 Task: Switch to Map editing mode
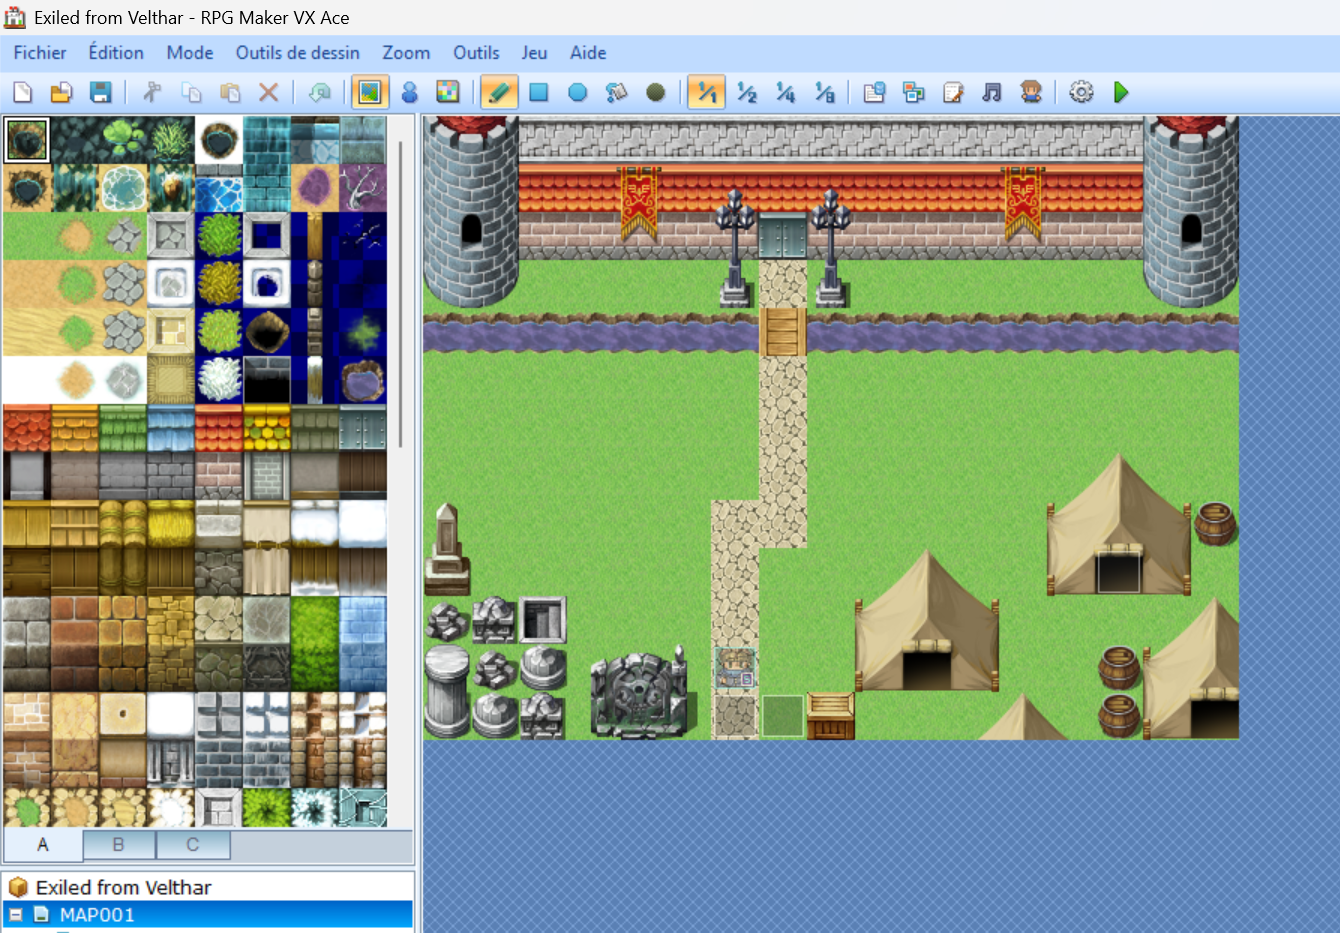click(370, 93)
